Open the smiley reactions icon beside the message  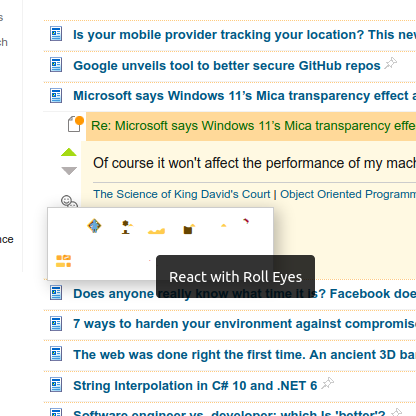69,201
